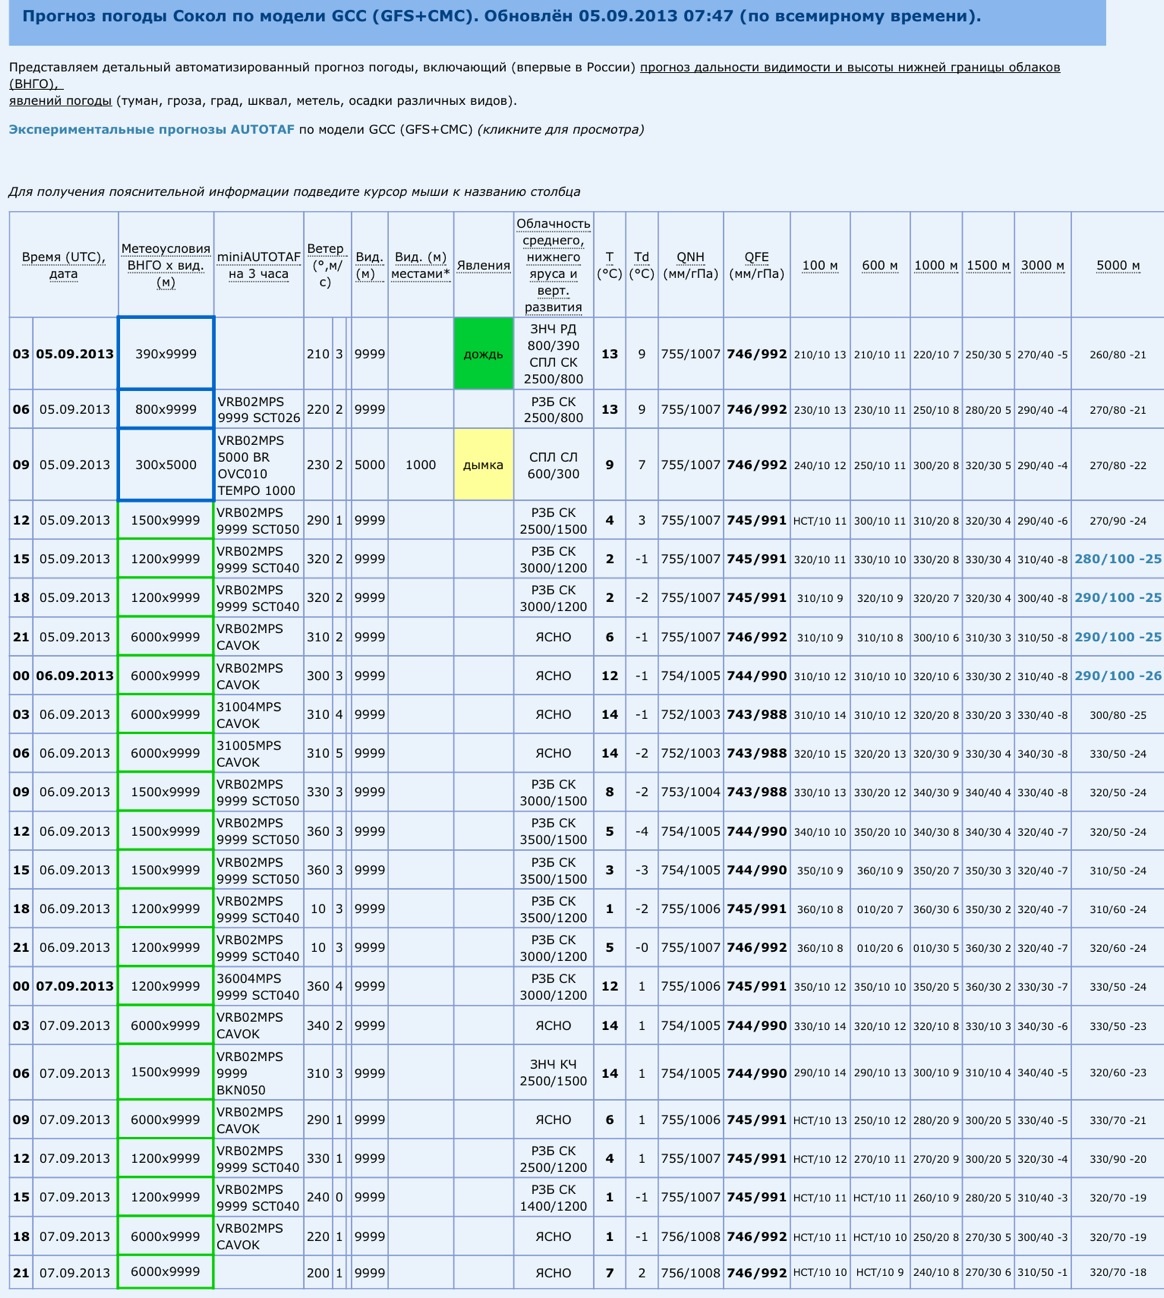1164x1298 pixels.
Task: Click the 100 м altitude header
Action: pyautogui.click(x=820, y=266)
